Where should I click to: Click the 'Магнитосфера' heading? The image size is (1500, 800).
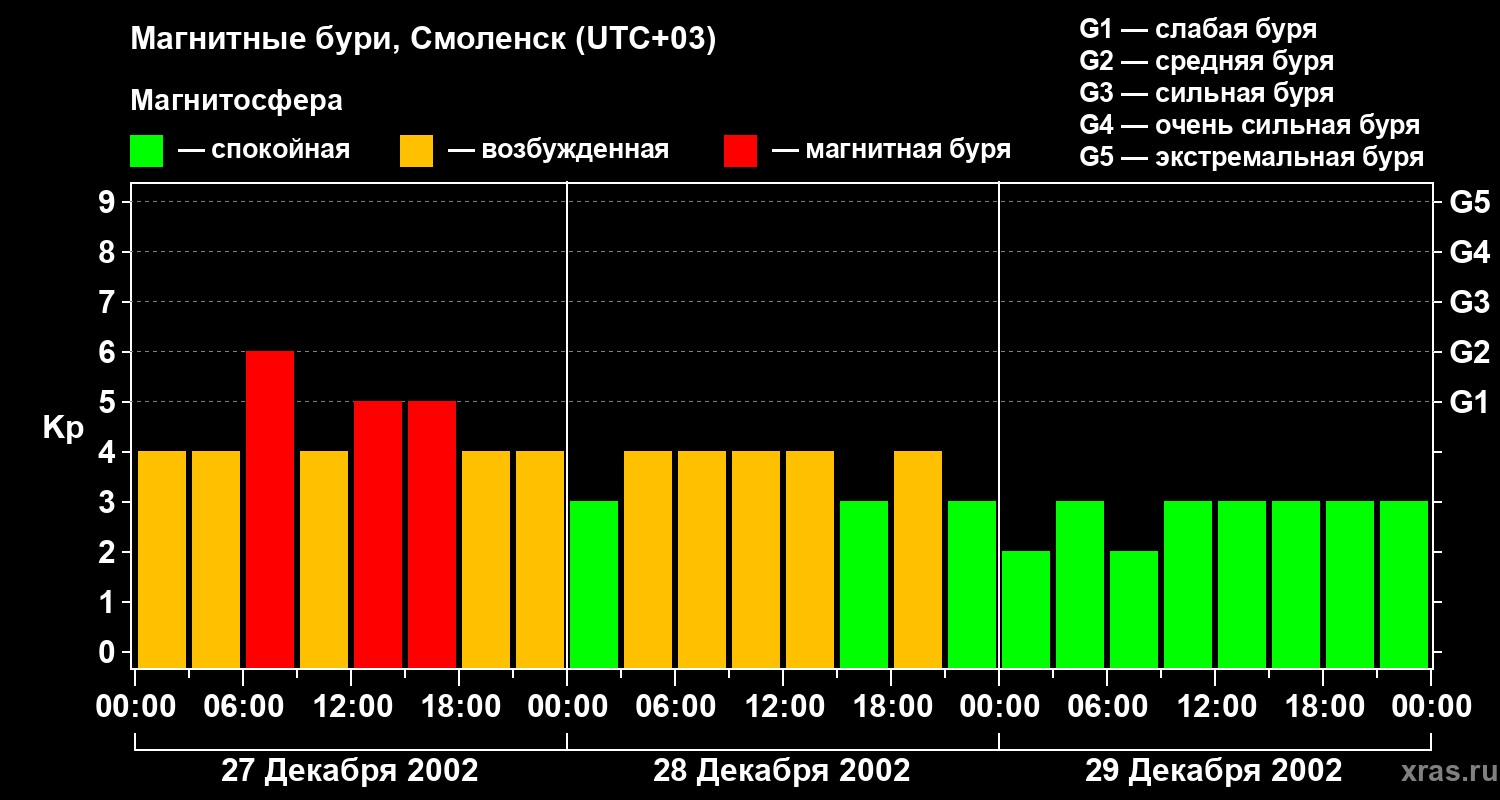click(236, 101)
